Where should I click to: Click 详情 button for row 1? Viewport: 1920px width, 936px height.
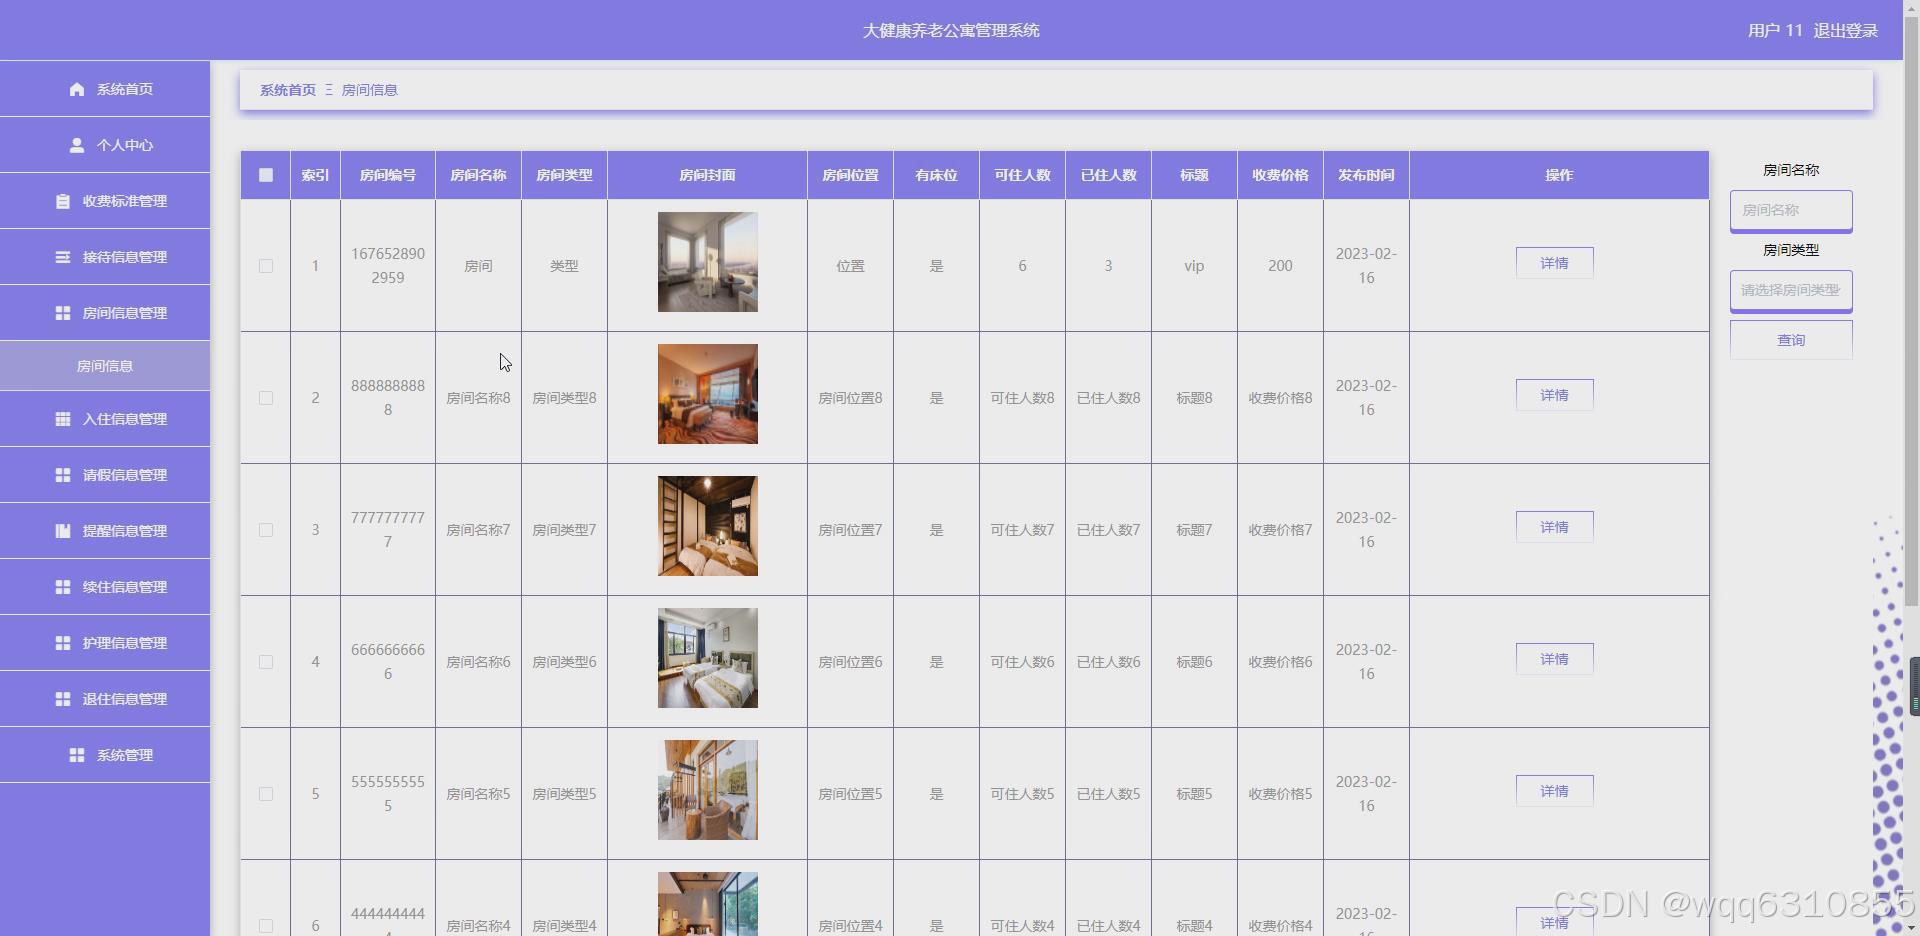pyautogui.click(x=1554, y=263)
